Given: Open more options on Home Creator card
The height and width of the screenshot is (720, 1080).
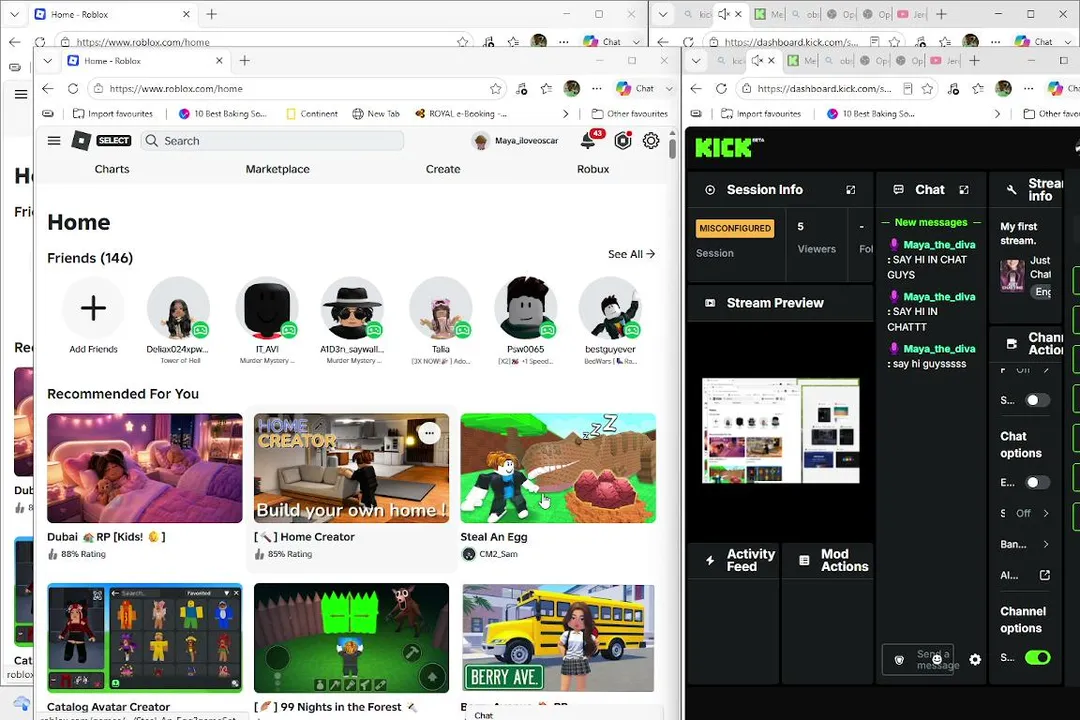Looking at the screenshot, I should pos(429,433).
